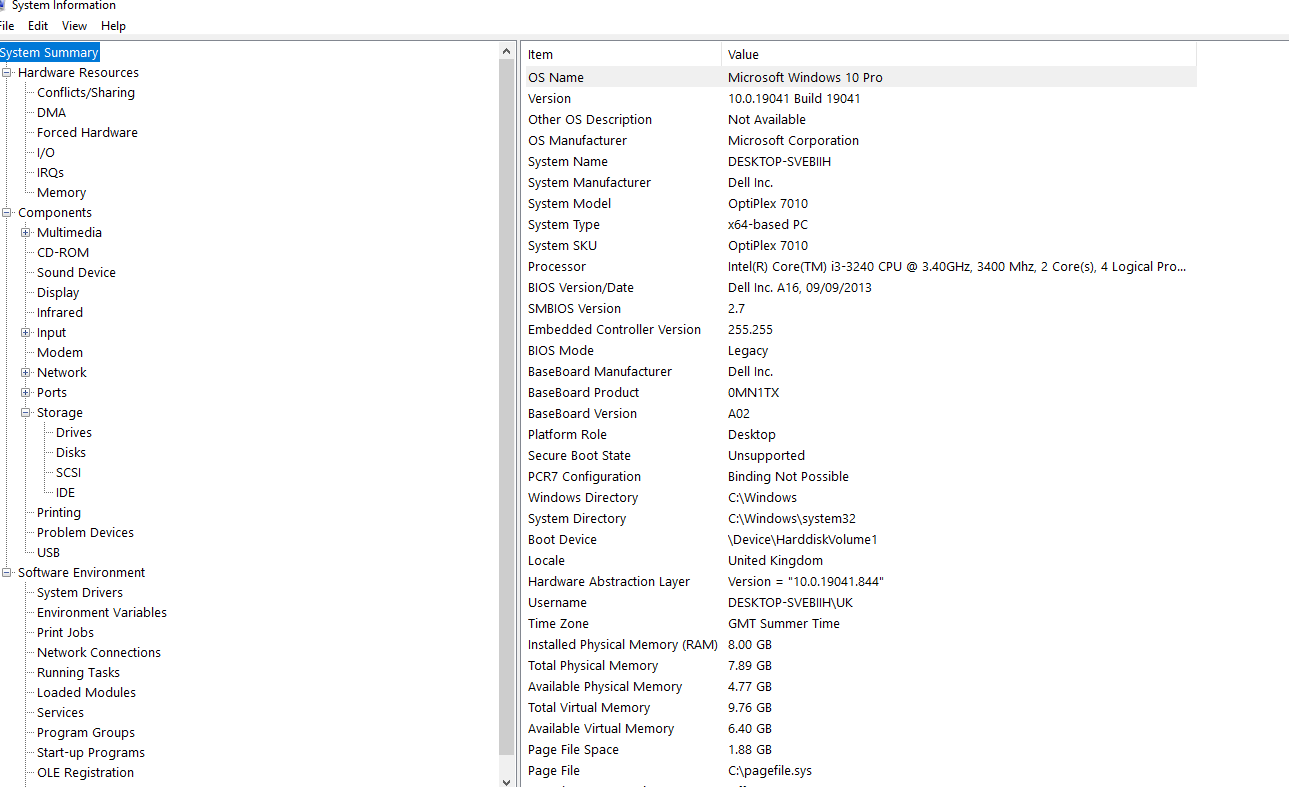1289x787 pixels.
Task: Select the Boot Device row
Action: [x=859, y=539]
